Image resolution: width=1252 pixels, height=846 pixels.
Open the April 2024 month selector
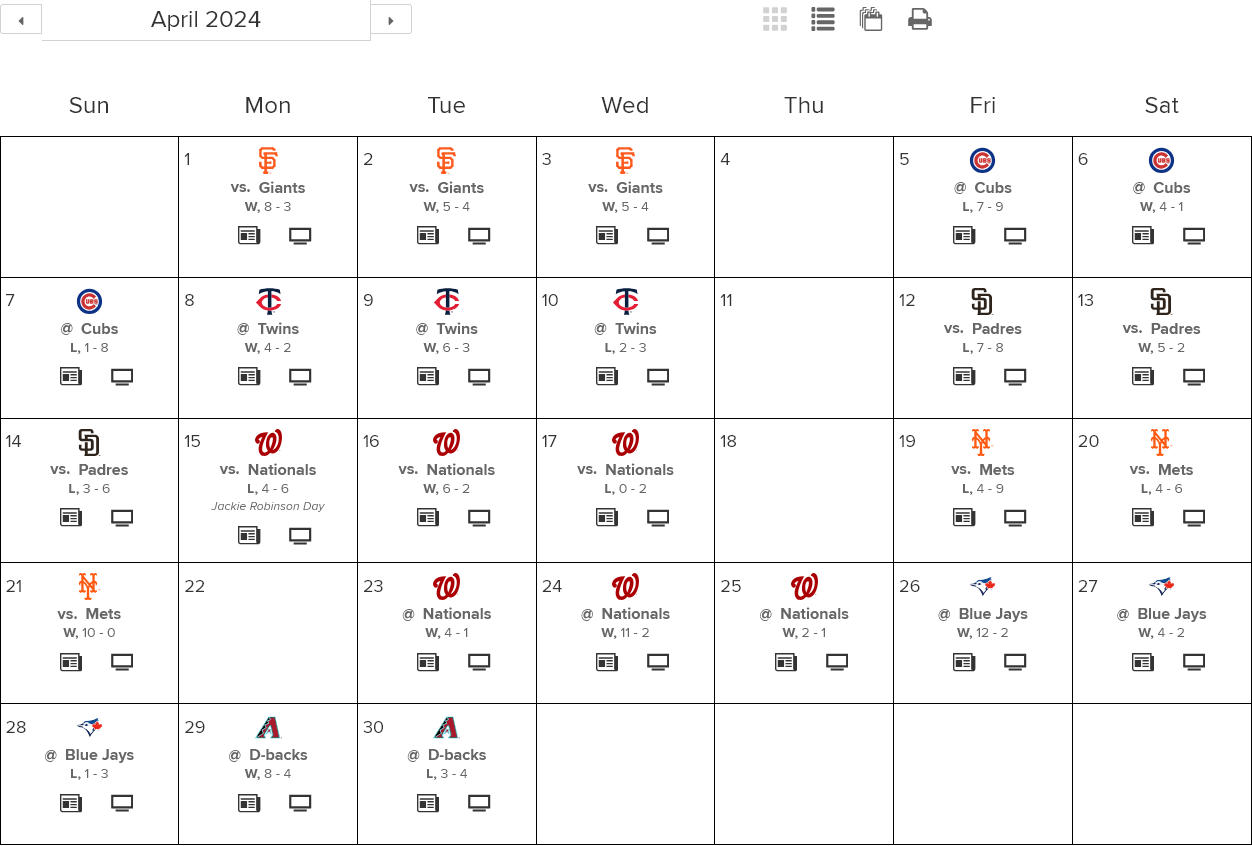[206, 20]
